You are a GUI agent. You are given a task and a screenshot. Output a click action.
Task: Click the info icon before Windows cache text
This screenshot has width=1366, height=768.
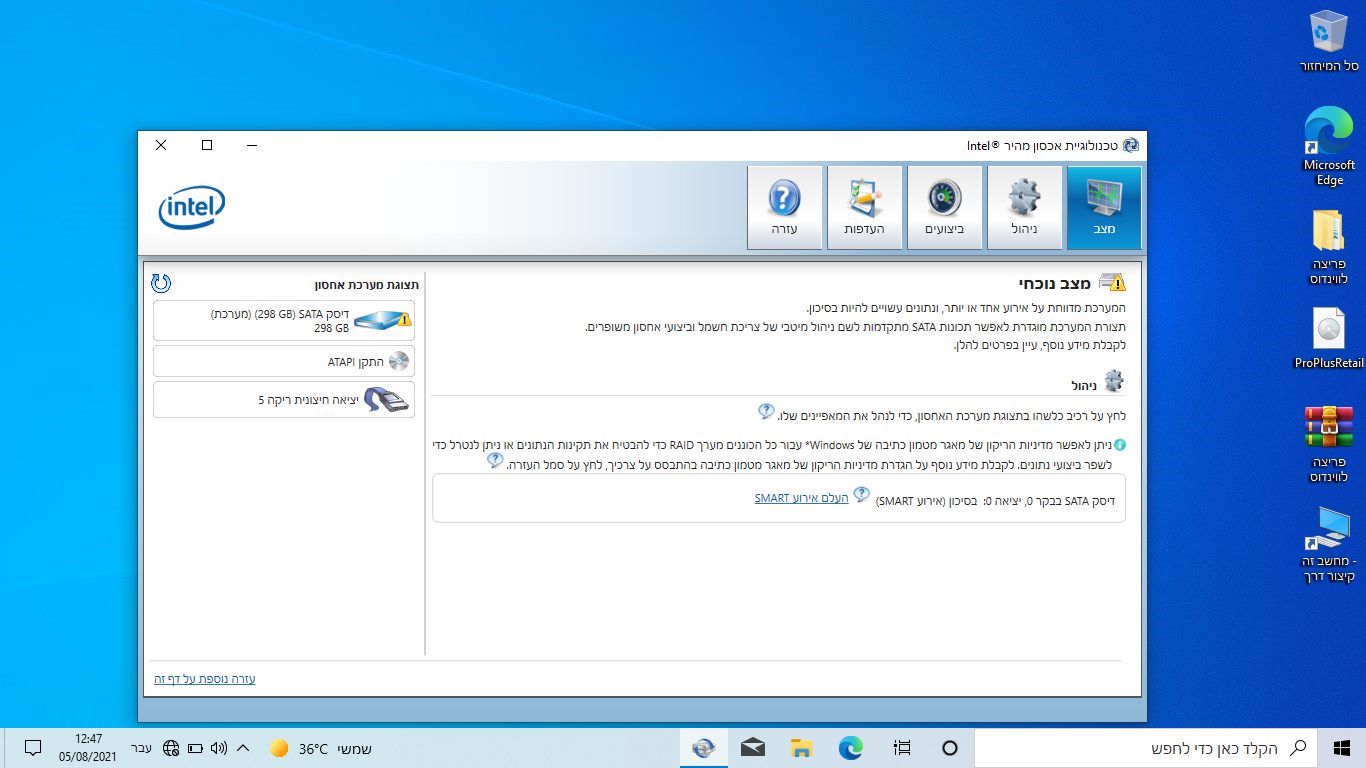coord(1120,444)
